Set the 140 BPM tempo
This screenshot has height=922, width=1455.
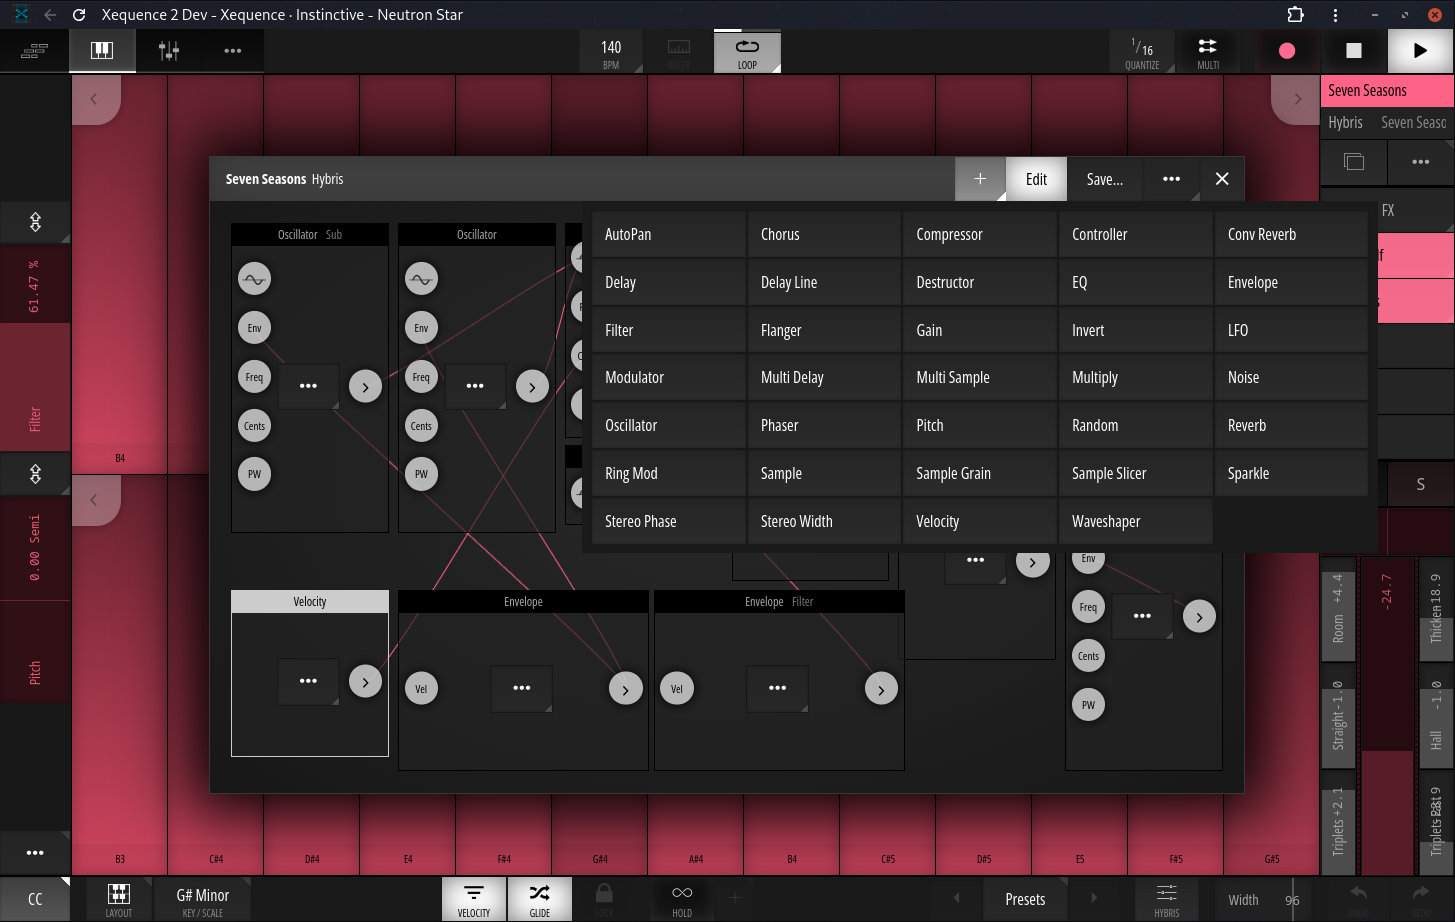click(611, 52)
